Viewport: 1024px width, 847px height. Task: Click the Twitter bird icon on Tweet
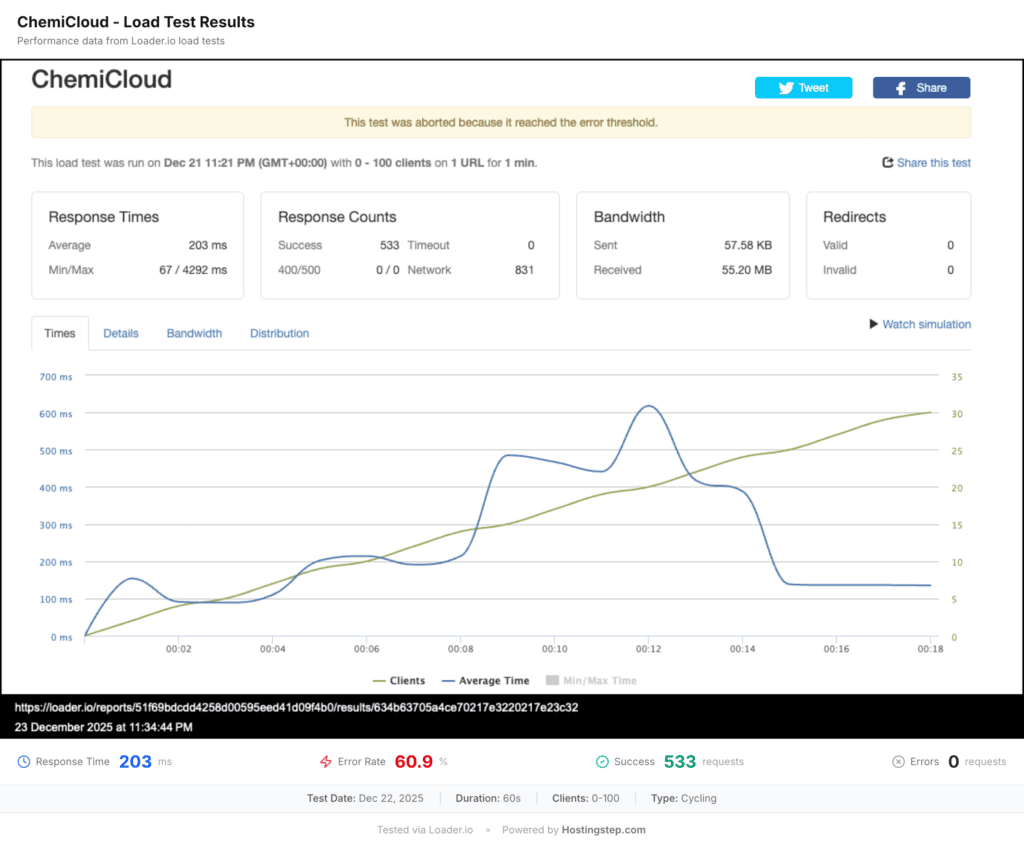(786, 88)
